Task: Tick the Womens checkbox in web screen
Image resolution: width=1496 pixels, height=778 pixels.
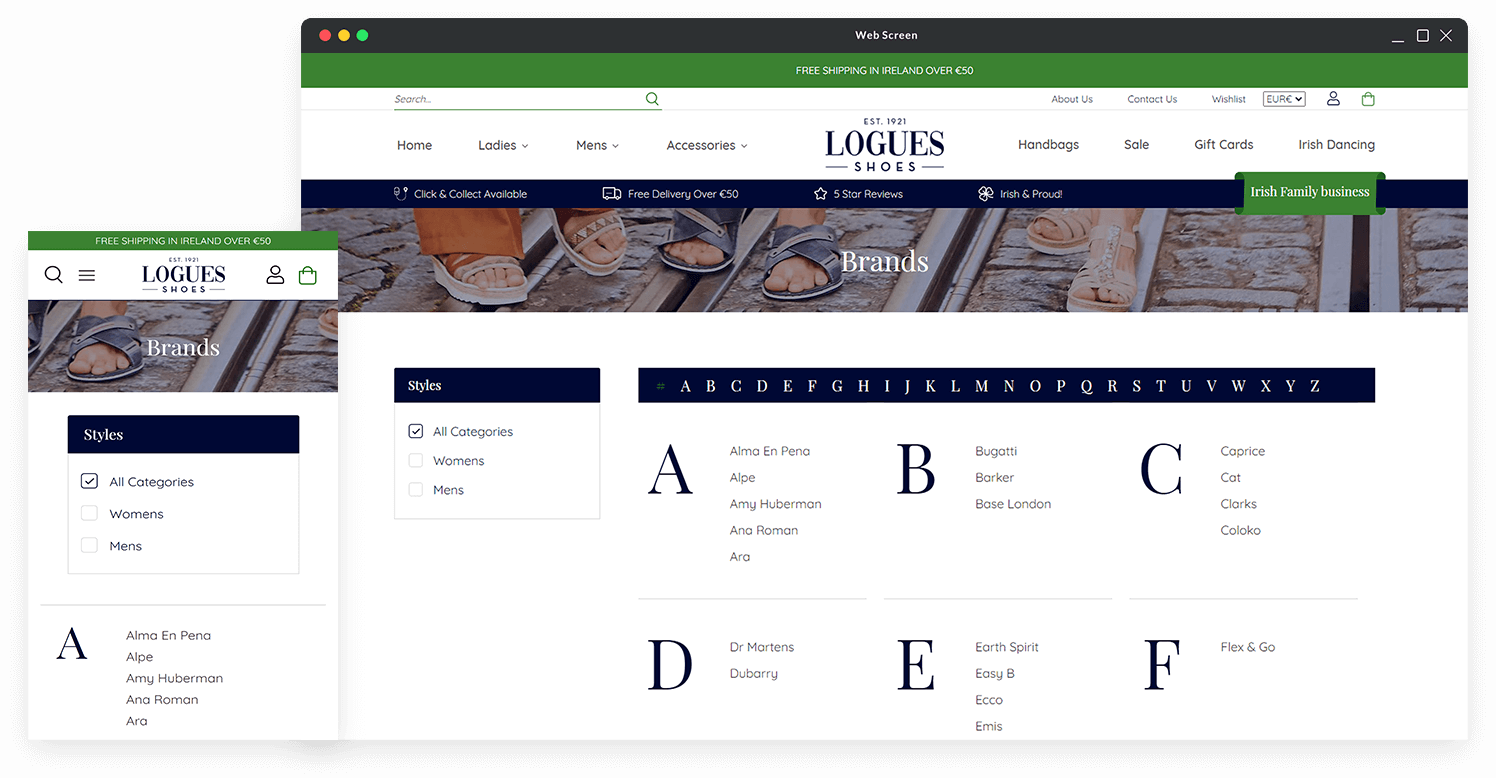Action: click(416, 460)
